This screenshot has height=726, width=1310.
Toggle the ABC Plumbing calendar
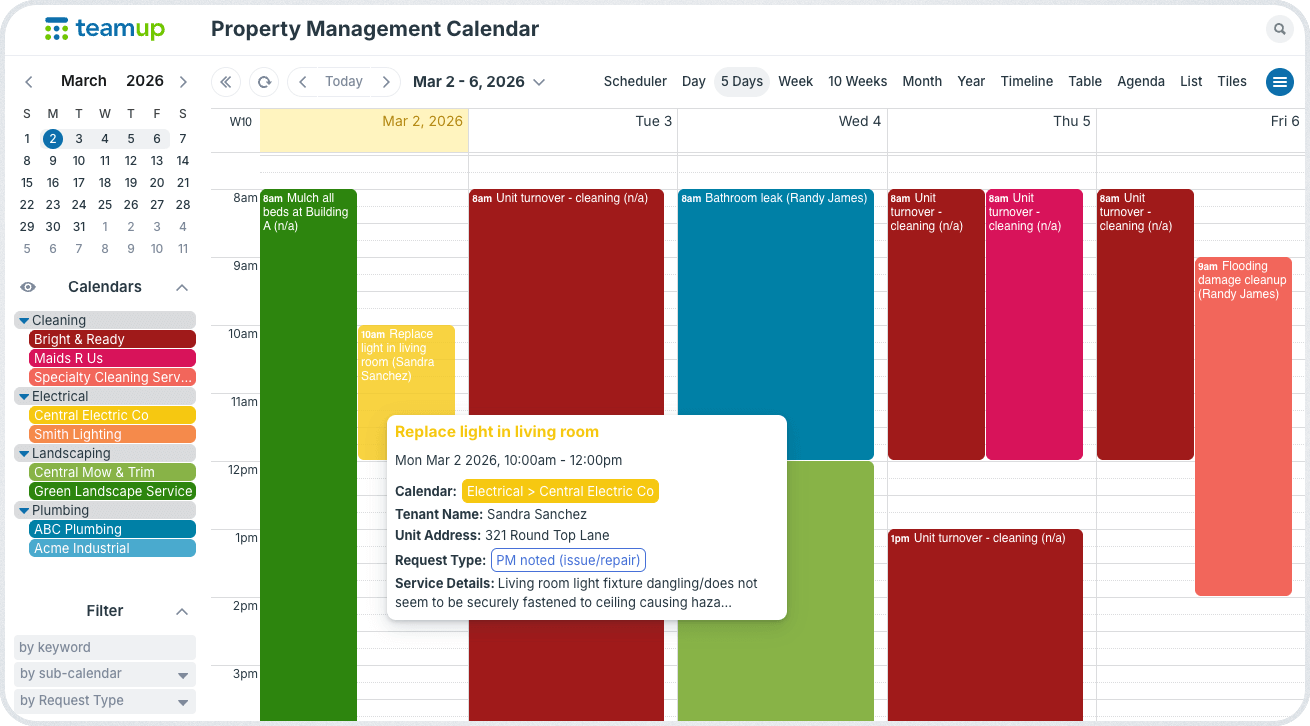pyautogui.click(x=112, y=529)
